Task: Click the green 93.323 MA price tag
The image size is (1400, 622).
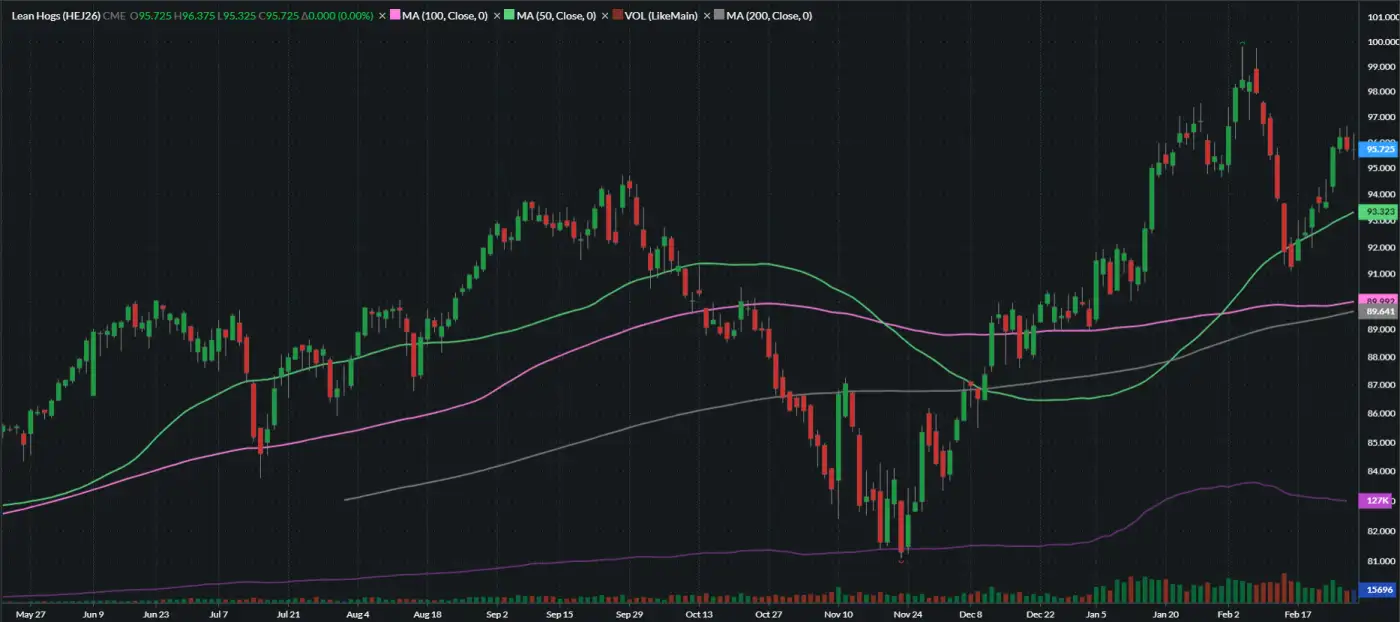Action: pyautogui.click(x=1379, y=211)
